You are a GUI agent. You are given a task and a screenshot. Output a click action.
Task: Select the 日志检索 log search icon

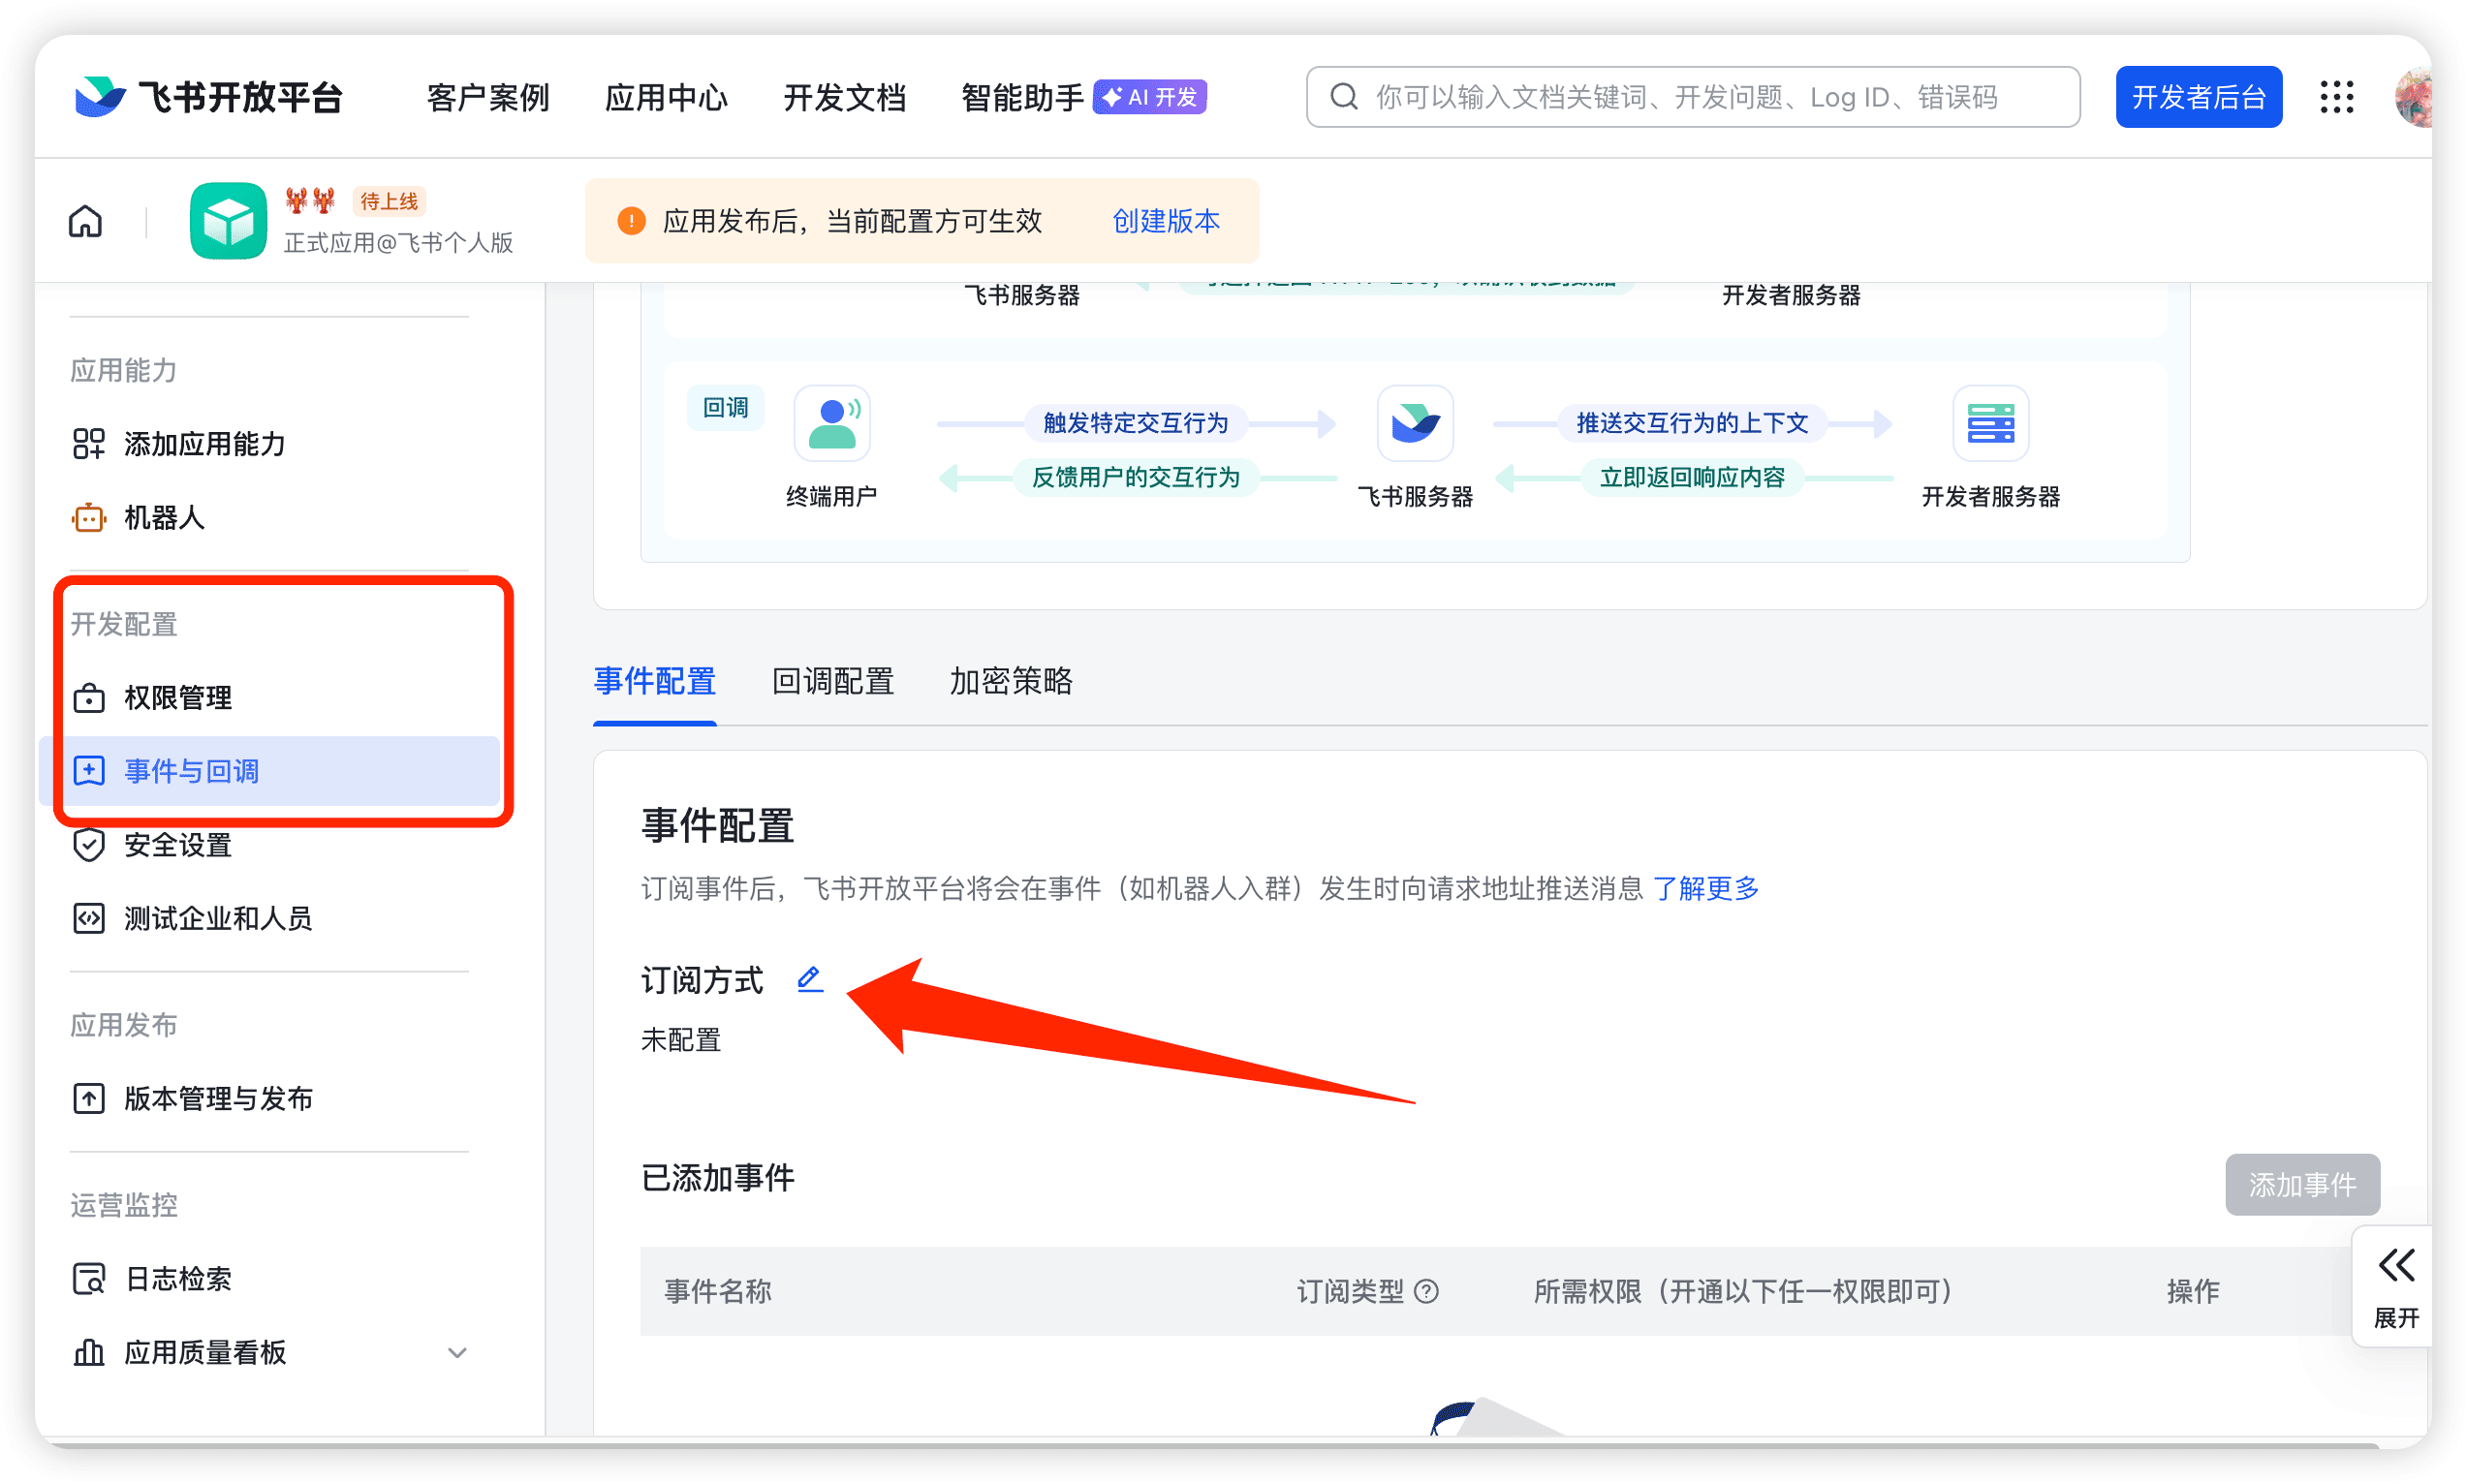88,1278
